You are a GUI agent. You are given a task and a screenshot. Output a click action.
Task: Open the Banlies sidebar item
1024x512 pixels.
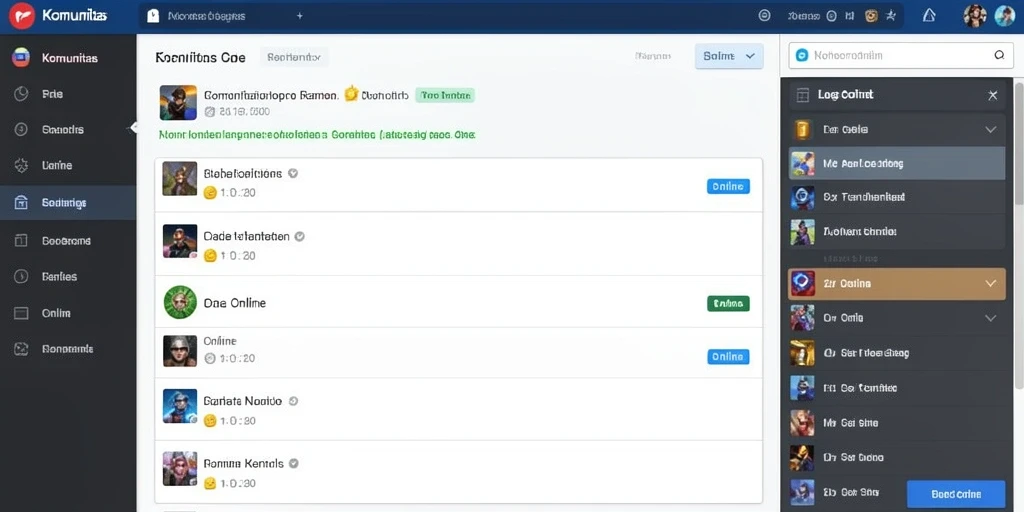68,277
